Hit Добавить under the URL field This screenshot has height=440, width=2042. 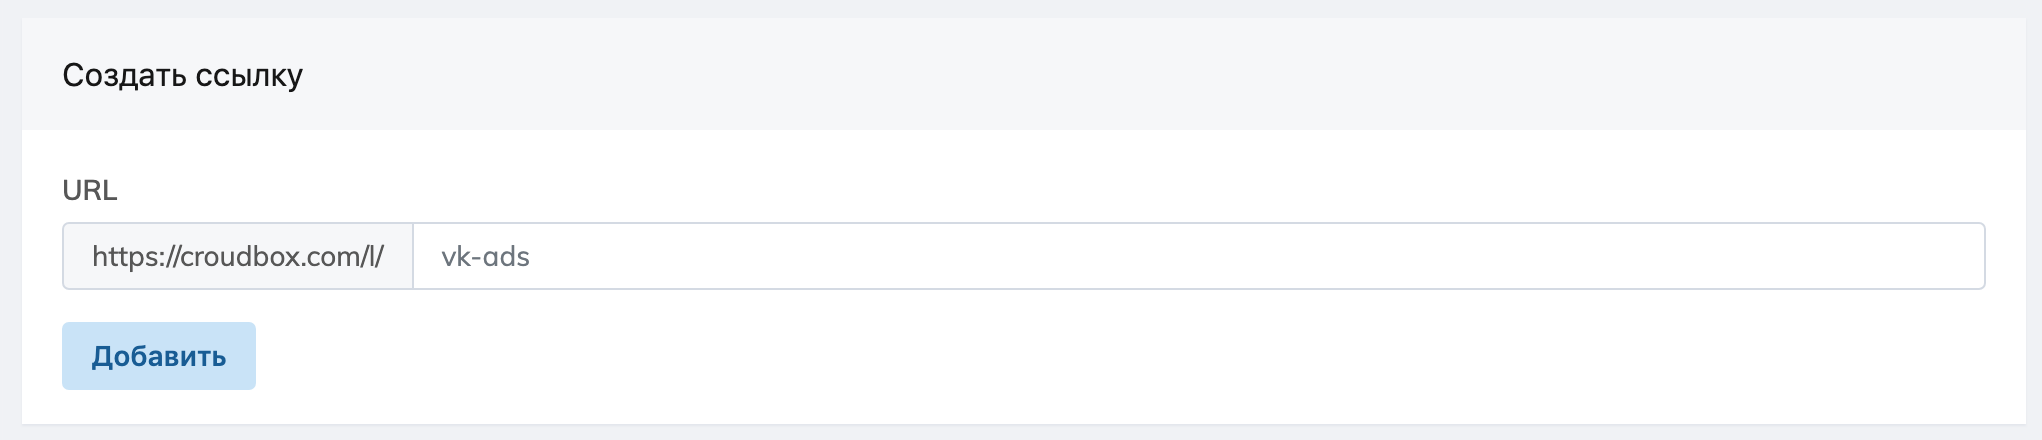(x=159, y=356)
